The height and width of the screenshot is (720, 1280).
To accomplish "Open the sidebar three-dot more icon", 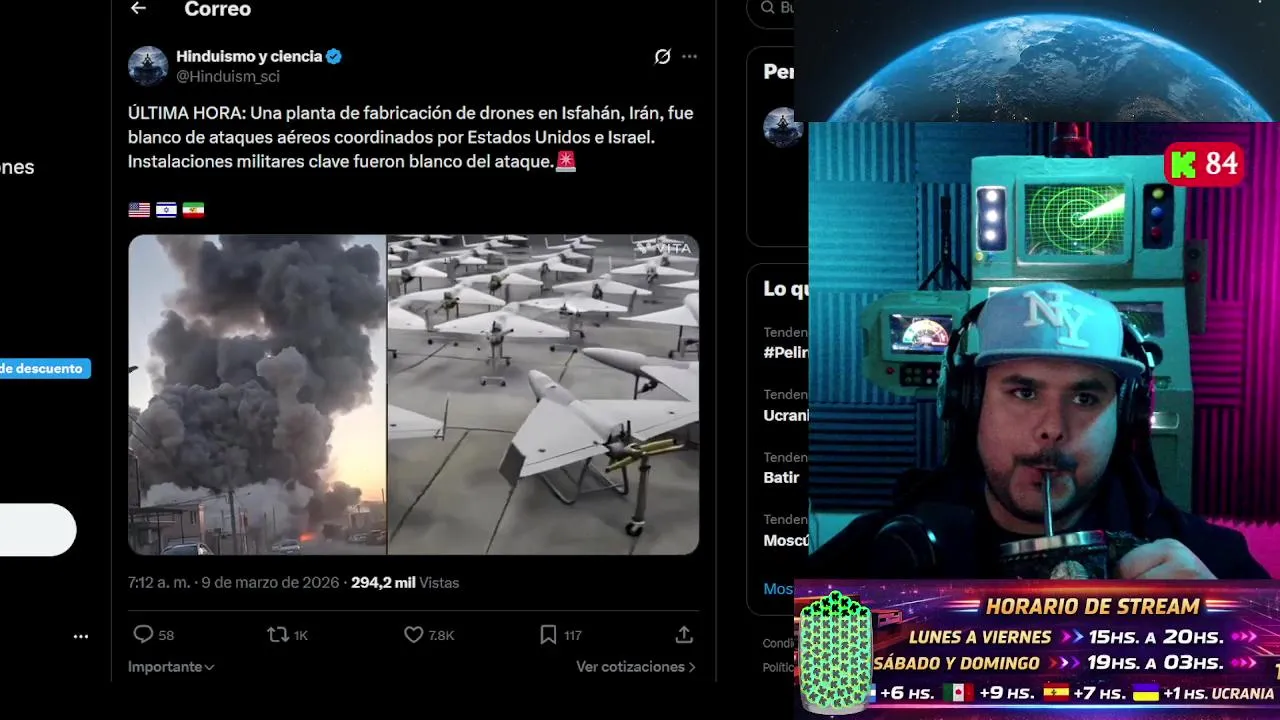I will point(81,636).
